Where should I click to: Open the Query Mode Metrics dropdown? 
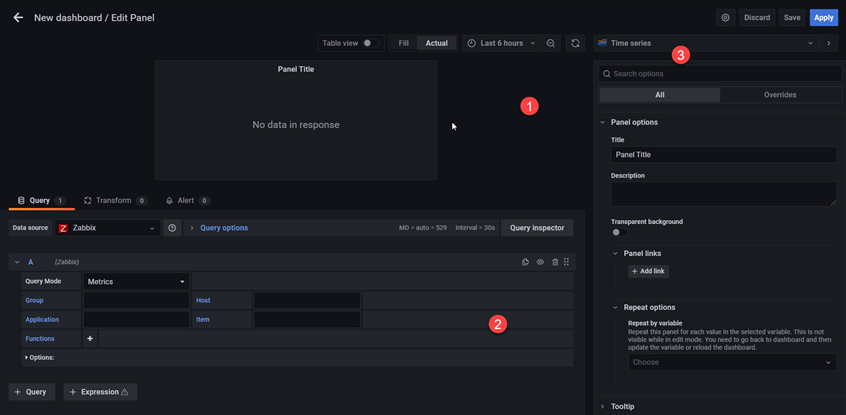coord(136,282)
